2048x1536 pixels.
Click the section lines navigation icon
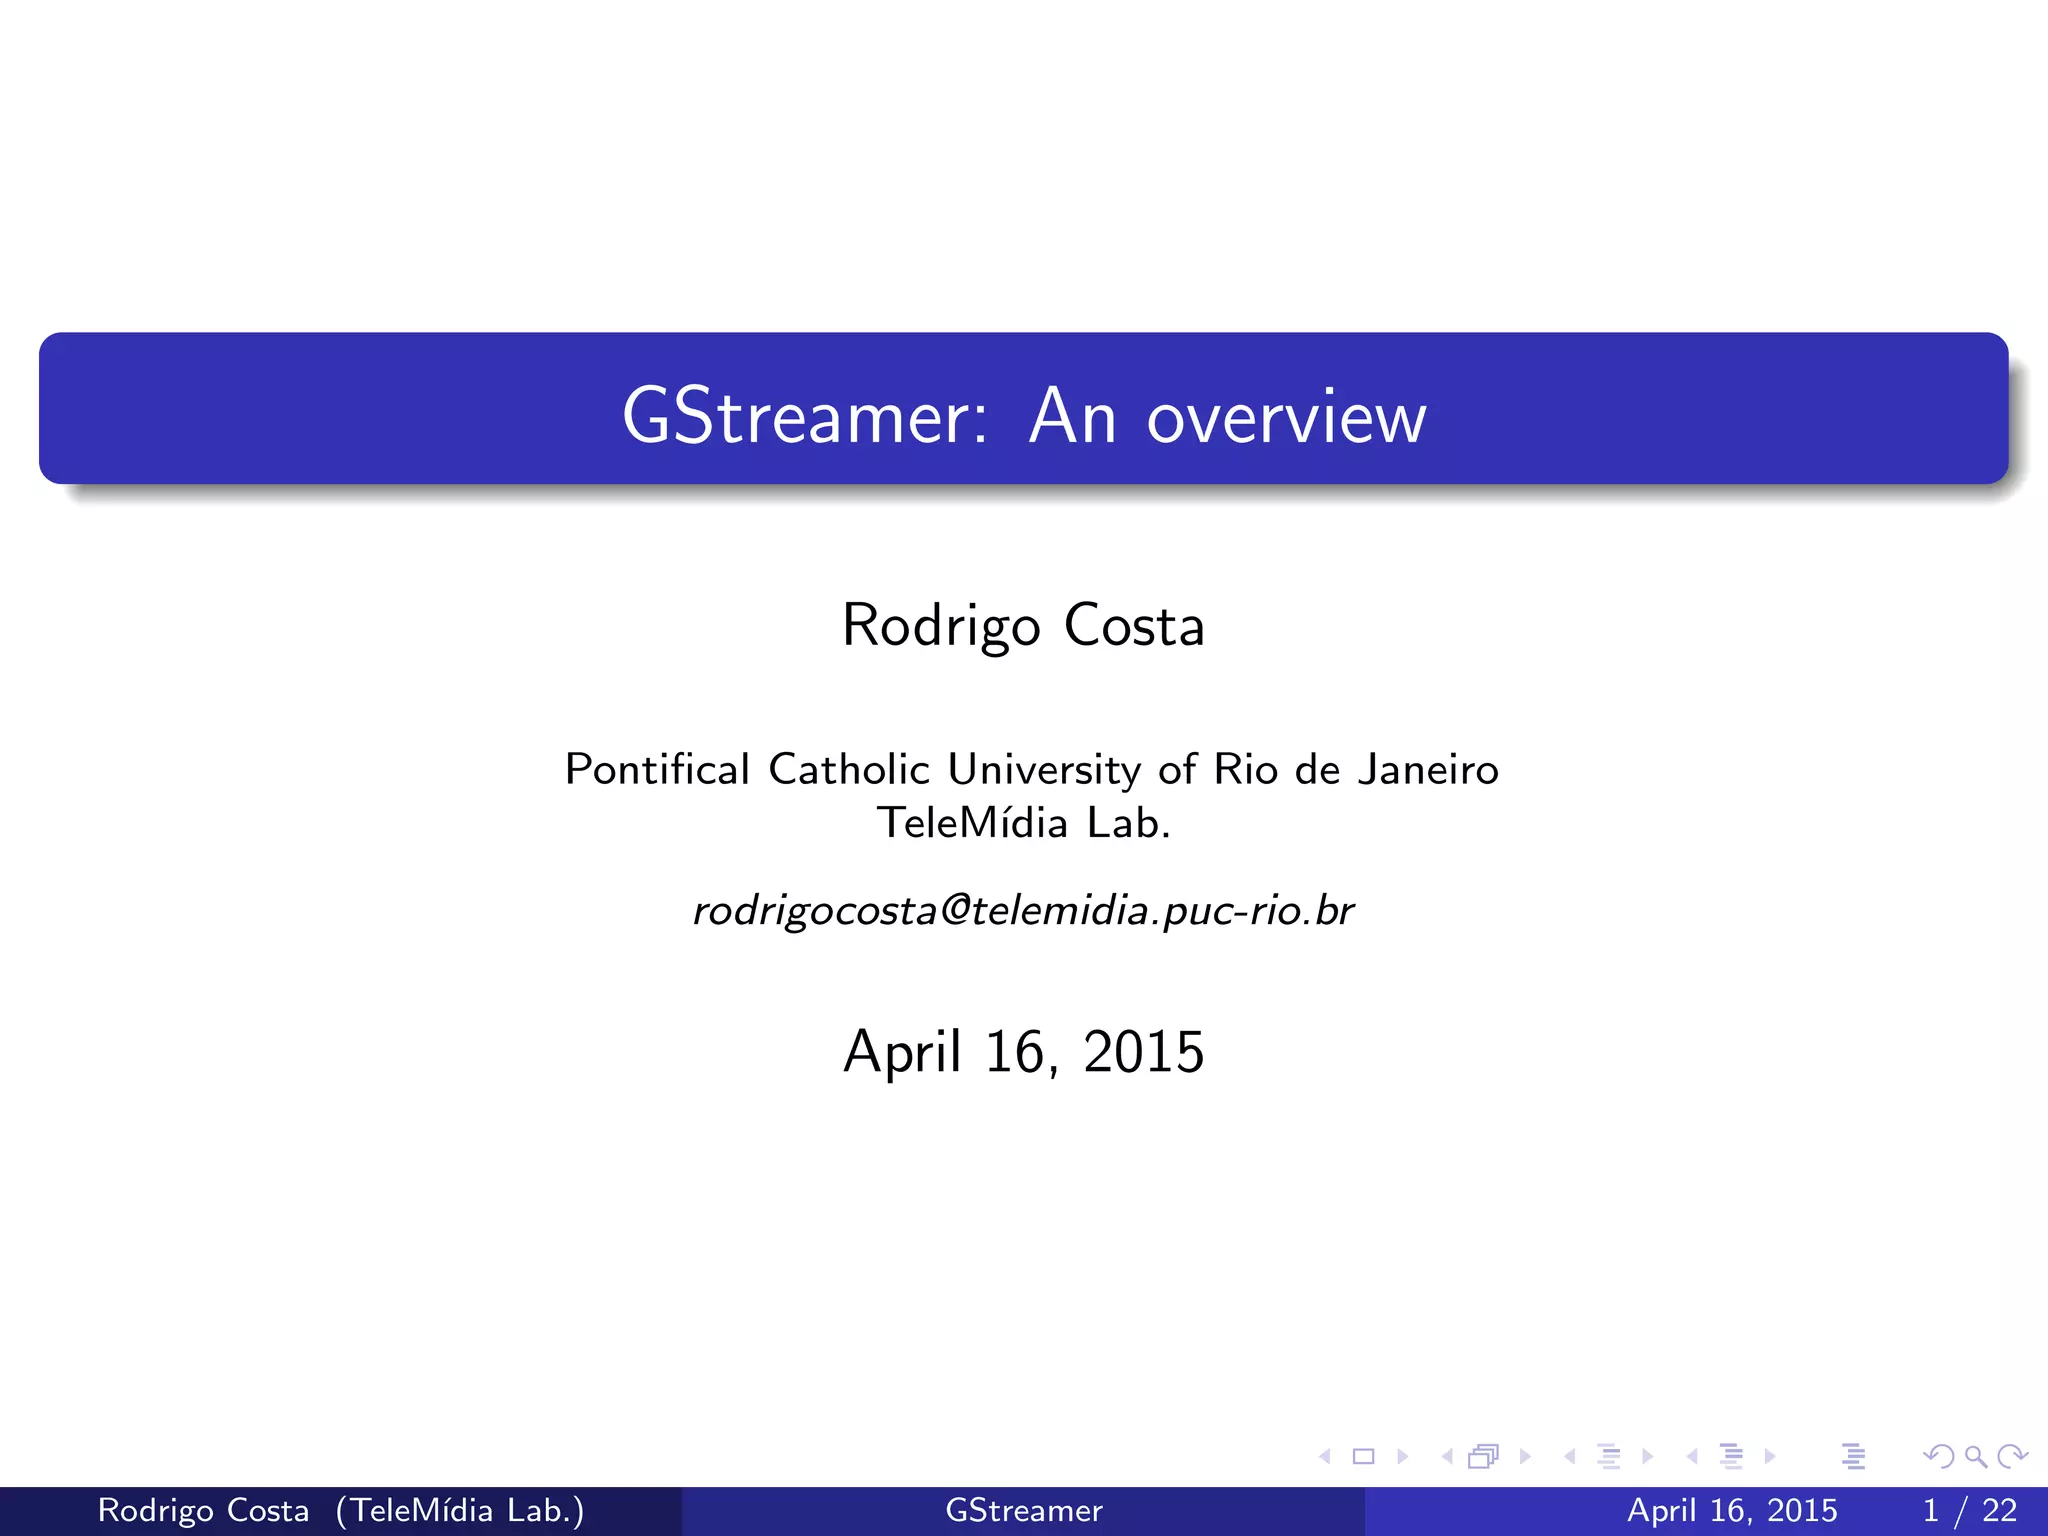pos(1731,1457)
